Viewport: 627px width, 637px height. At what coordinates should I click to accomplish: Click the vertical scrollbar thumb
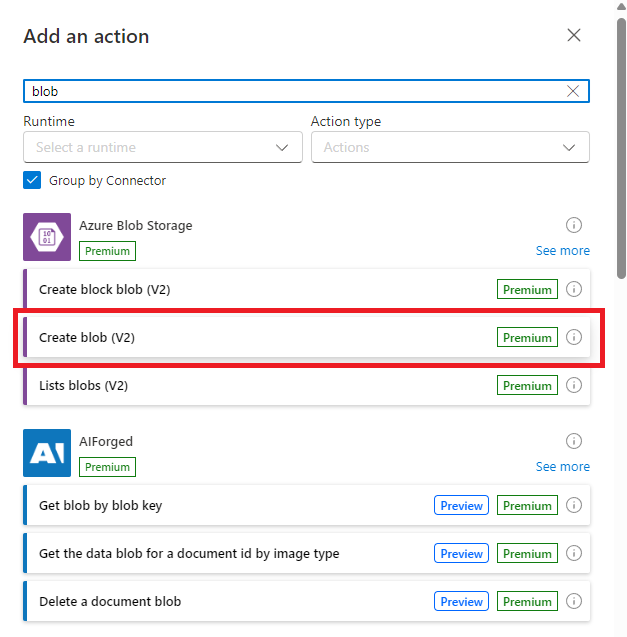(621, 148)
